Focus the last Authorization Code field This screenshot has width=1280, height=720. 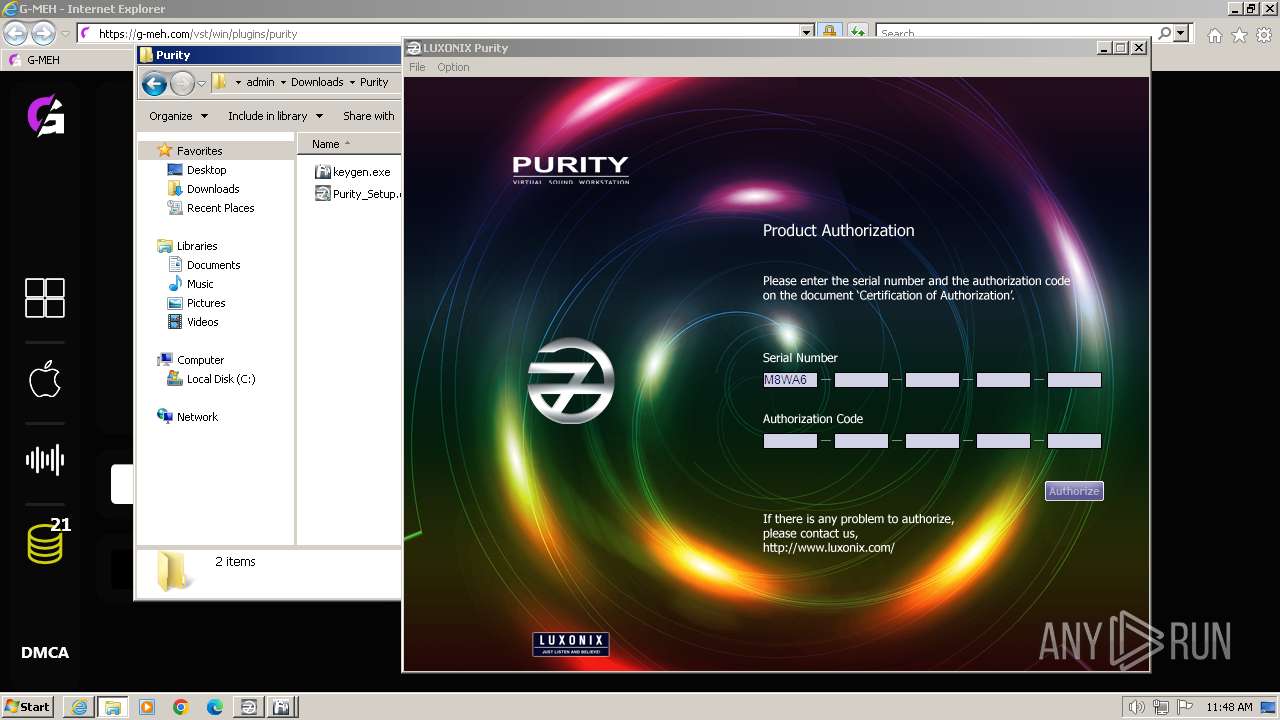(1074, 441)
